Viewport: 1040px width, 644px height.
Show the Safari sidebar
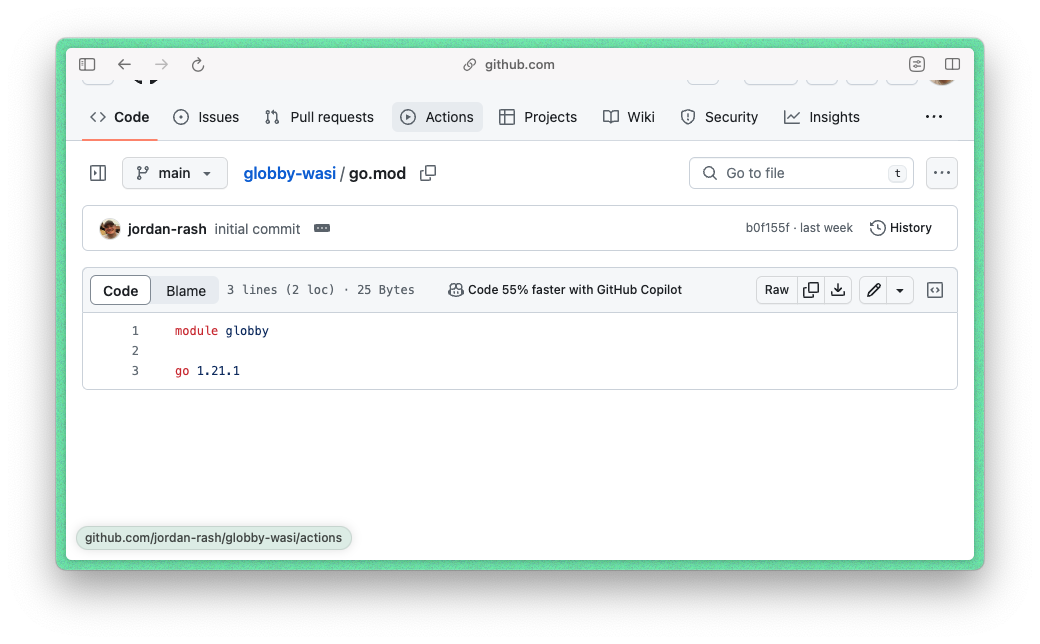pyautogui.click(x=88, y=65)
